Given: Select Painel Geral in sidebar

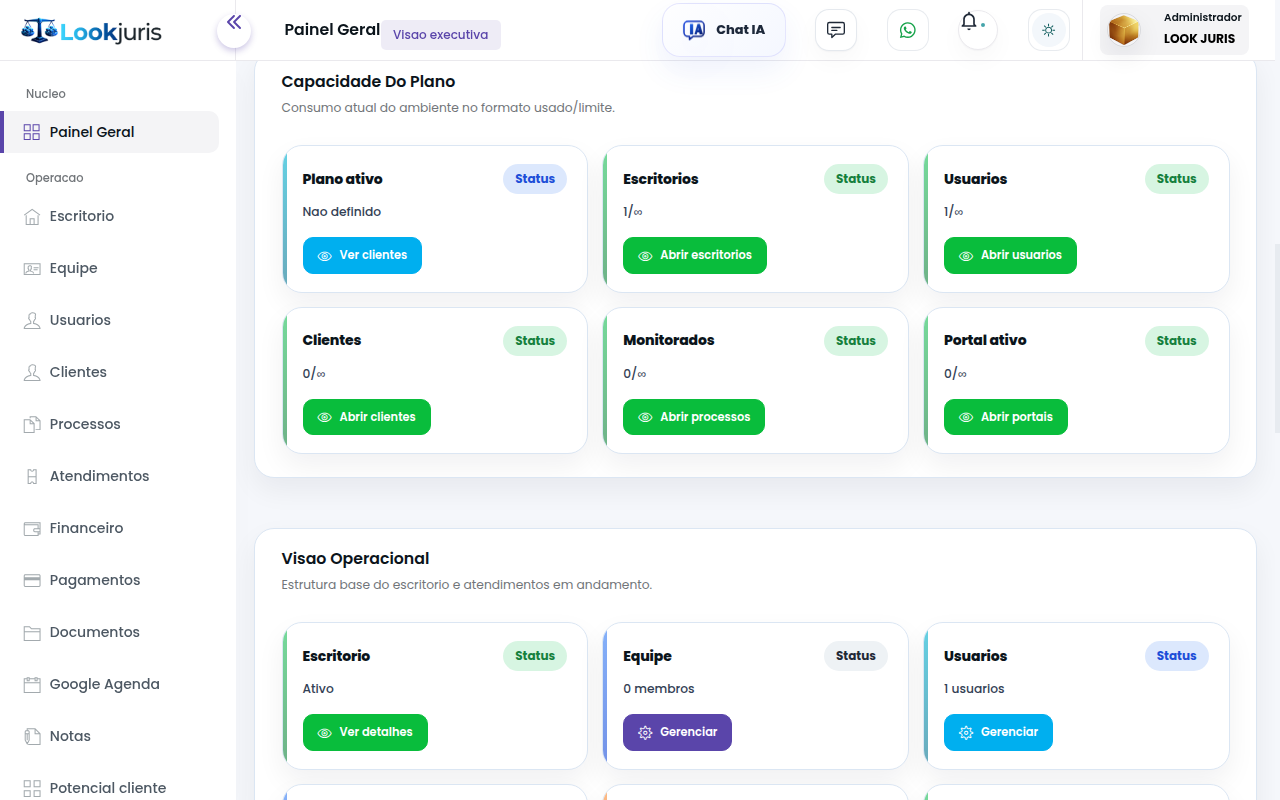Looking at the screenshot, I should coord(92,132).
